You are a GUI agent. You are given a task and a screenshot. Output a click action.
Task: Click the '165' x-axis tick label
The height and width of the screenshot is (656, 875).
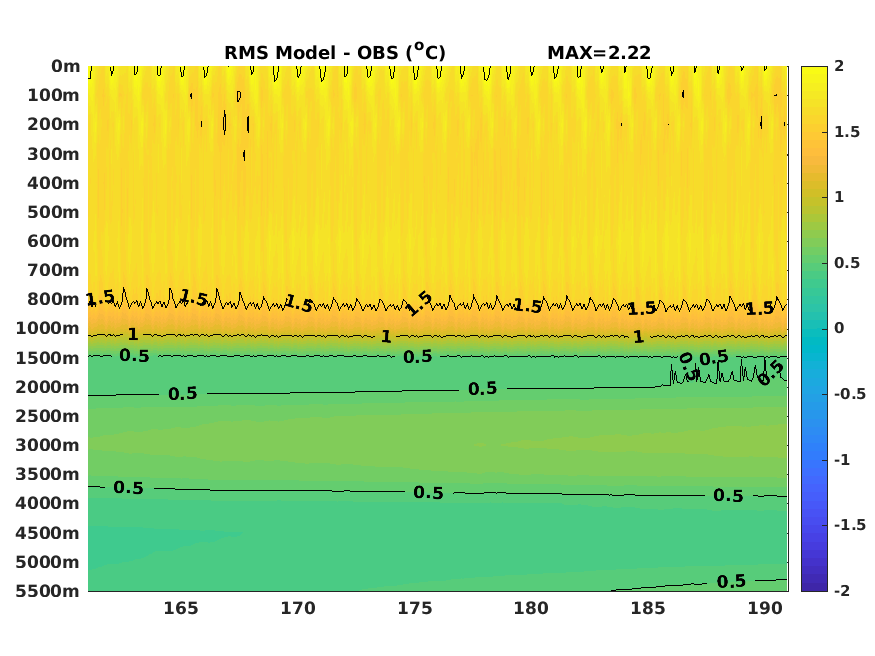click(x=181, y=608)
